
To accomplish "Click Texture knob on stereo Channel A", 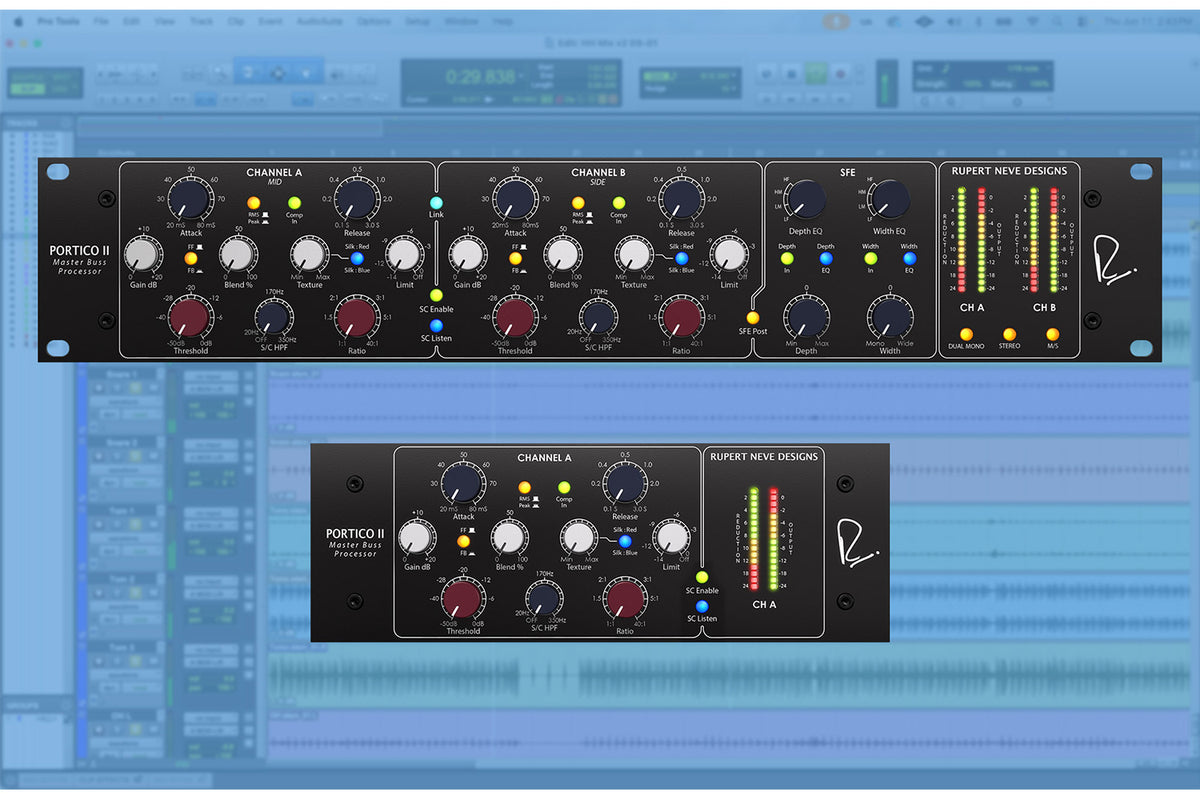I will 310,254.
